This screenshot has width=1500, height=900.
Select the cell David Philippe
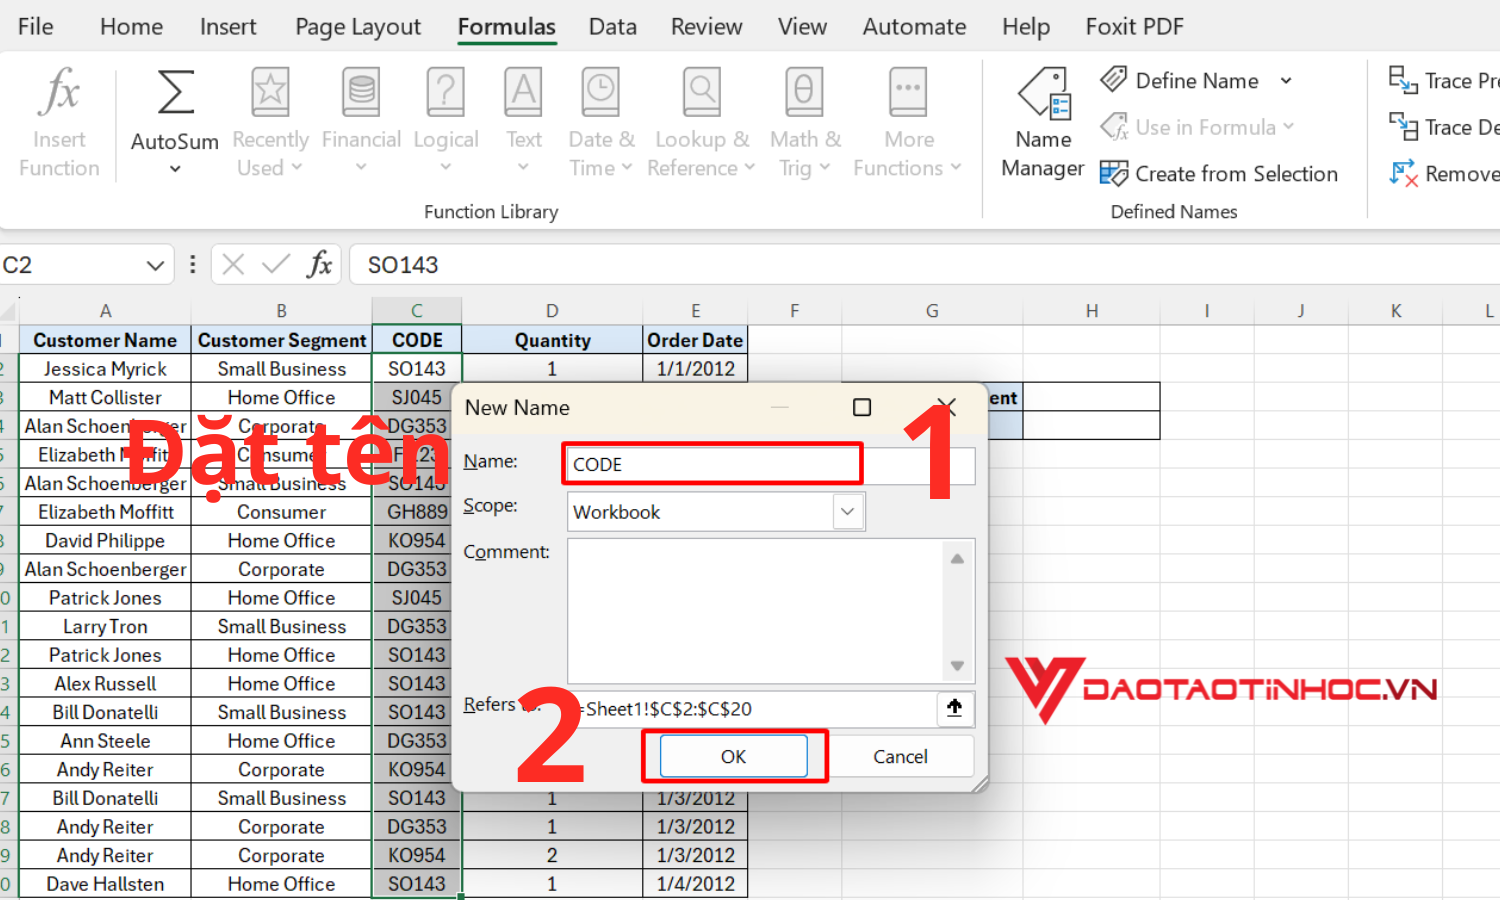point(105,541)
